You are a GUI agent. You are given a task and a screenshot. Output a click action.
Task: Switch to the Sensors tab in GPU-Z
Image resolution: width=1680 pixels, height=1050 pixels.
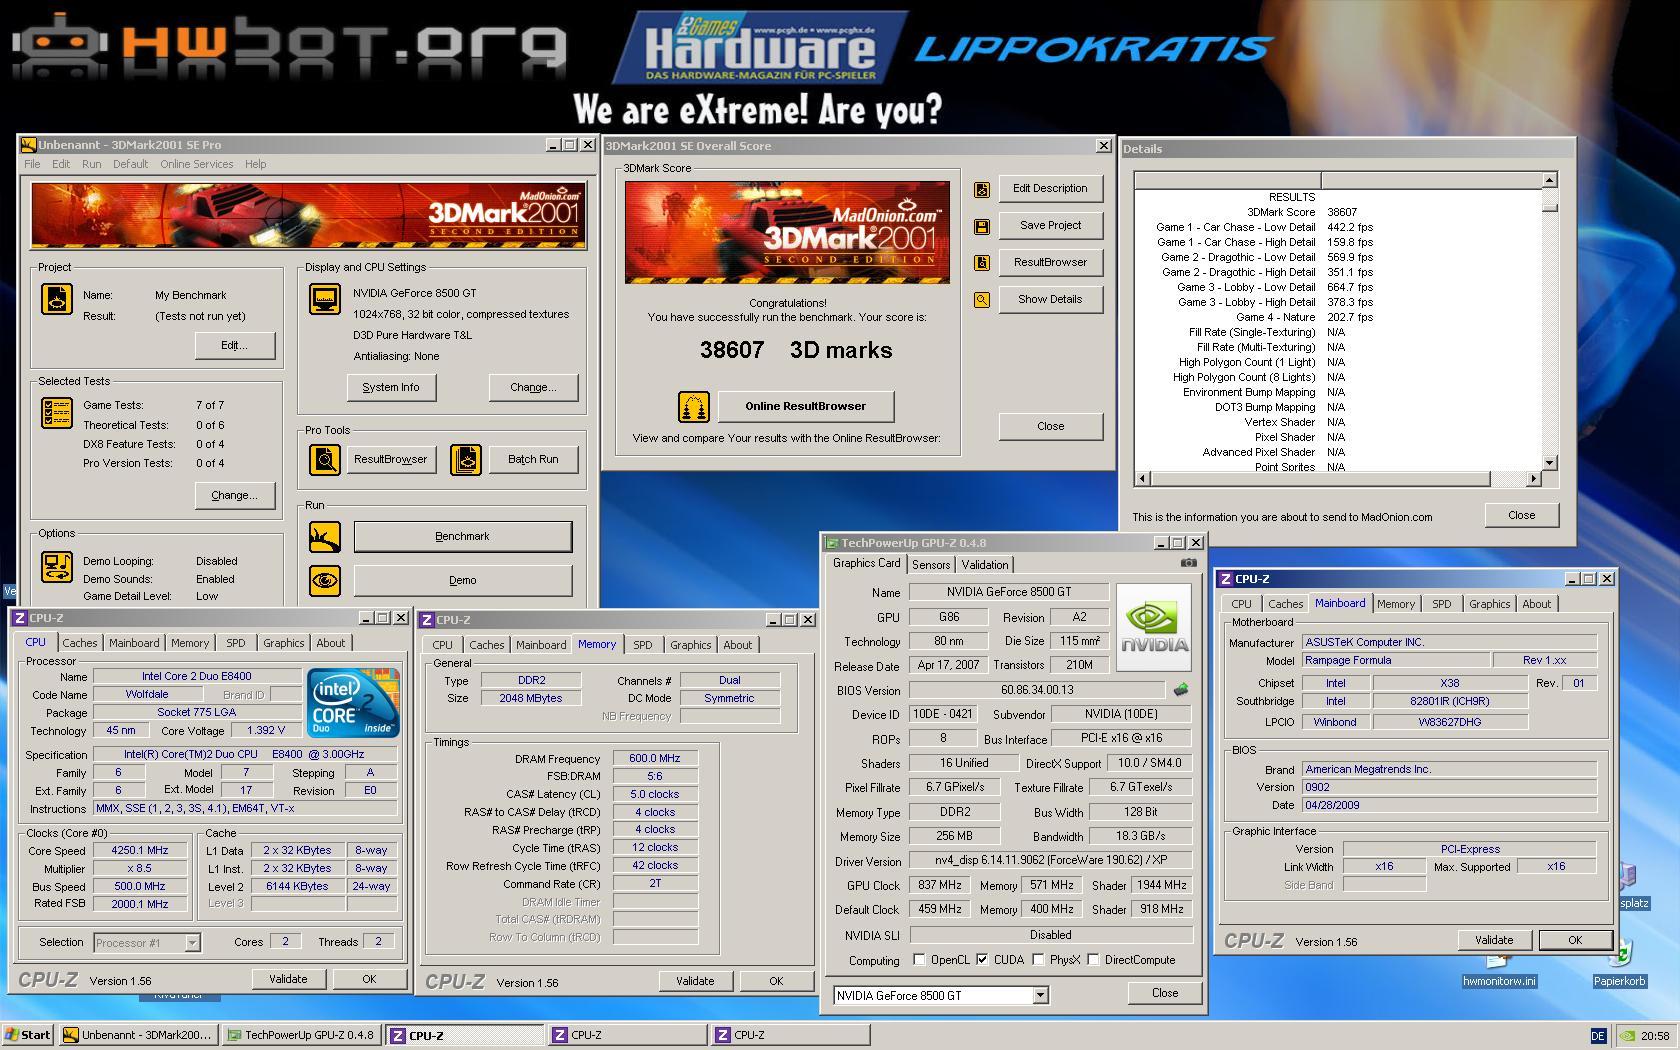(x=931, y=565)
